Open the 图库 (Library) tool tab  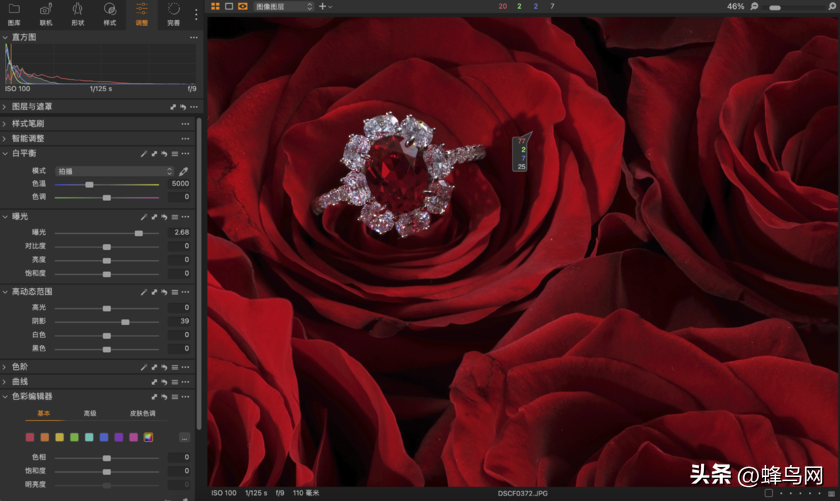pyautogui.click(x=14, y=14)
